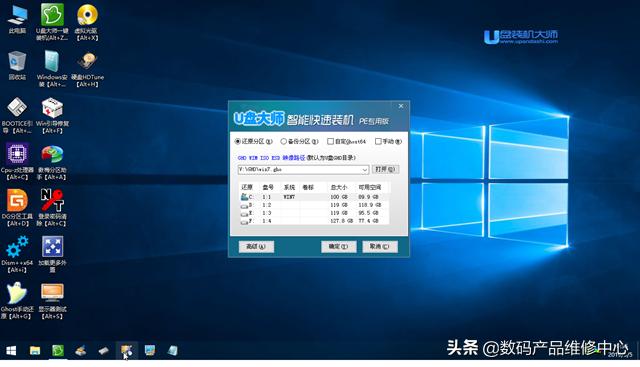640x367 pixels.
Task: Select the D: partition row 1:2
Action: click(313, 205)
